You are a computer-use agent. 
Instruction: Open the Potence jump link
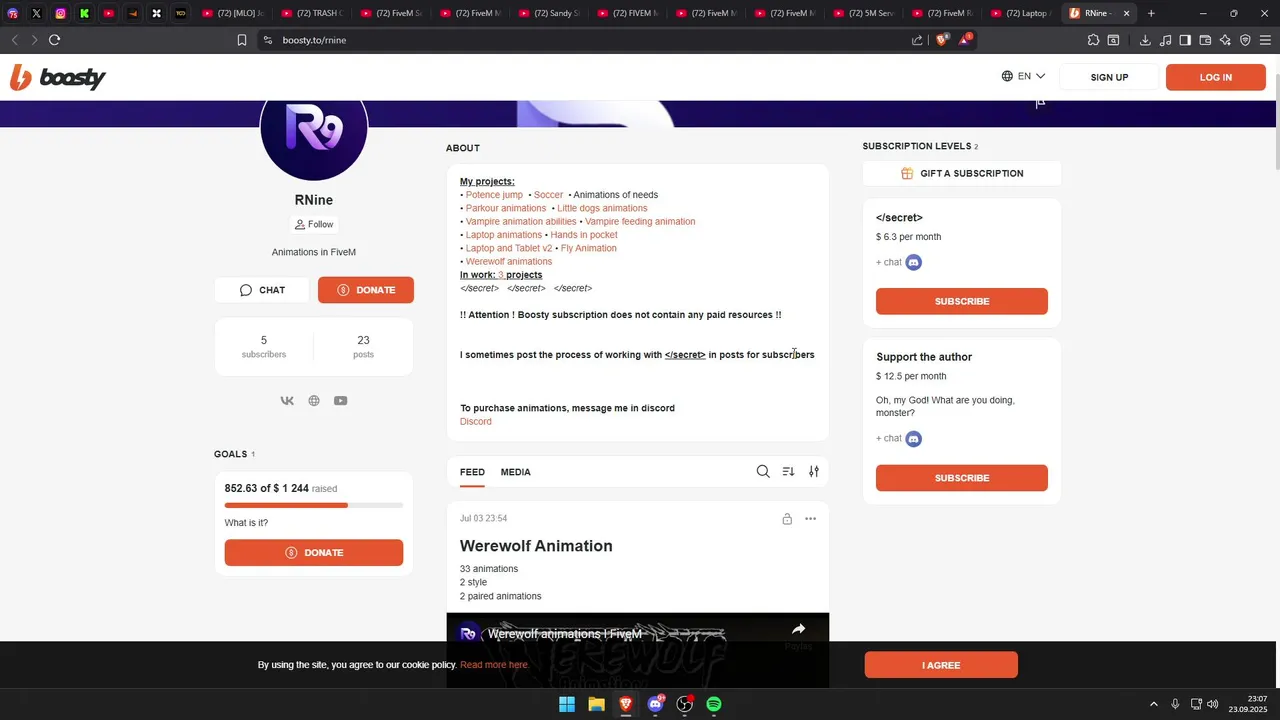(494, 195)
